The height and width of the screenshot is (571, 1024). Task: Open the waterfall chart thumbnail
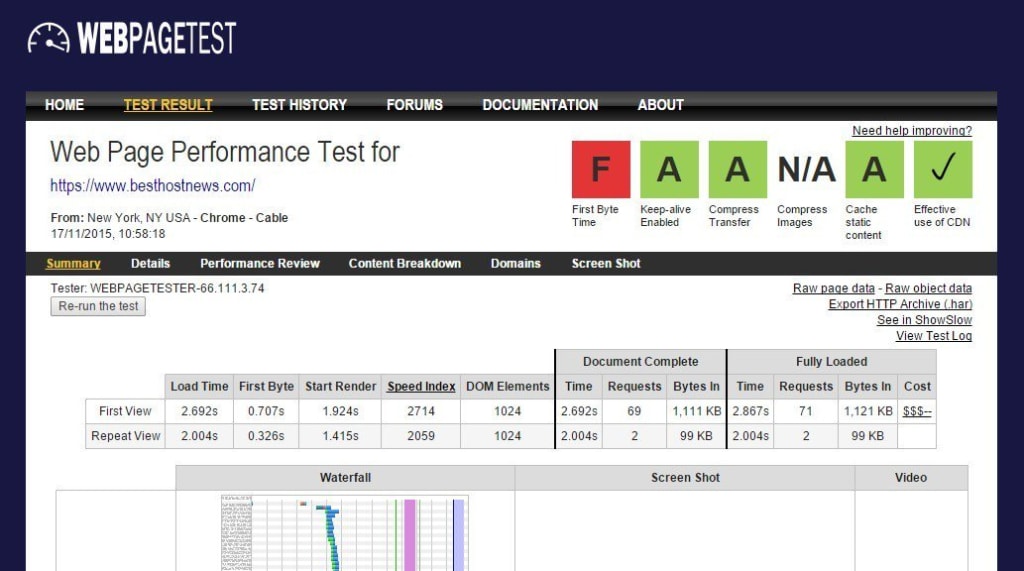coord(344,533)
